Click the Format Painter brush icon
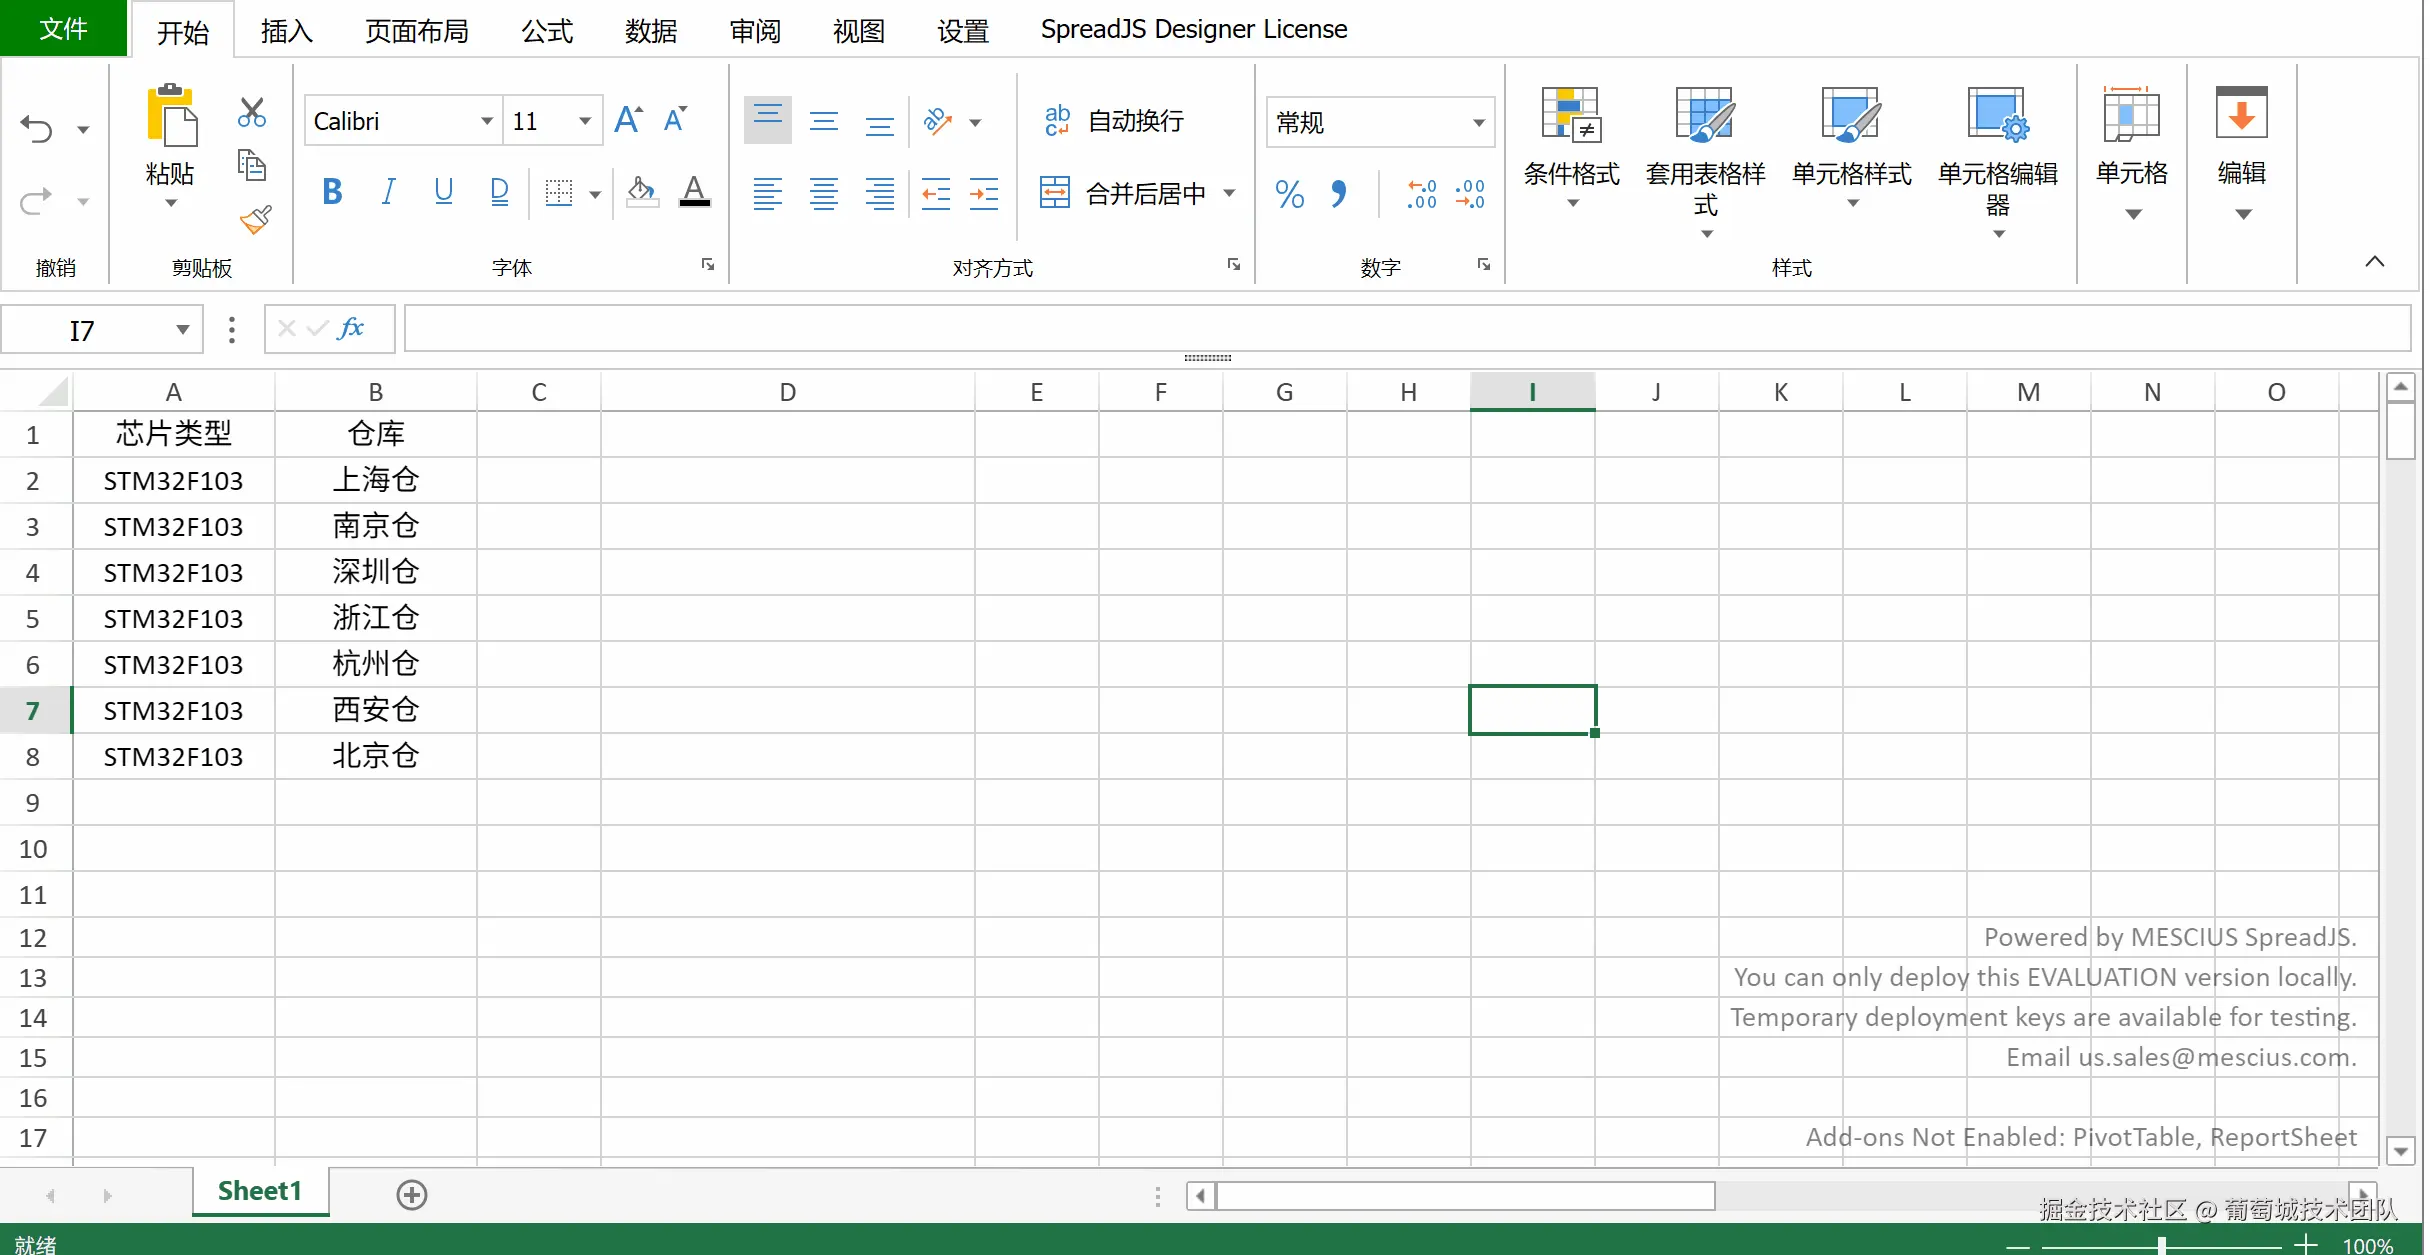Image resolution: width=2430 pixels, height=1255 pixels. tap(255, 219)
